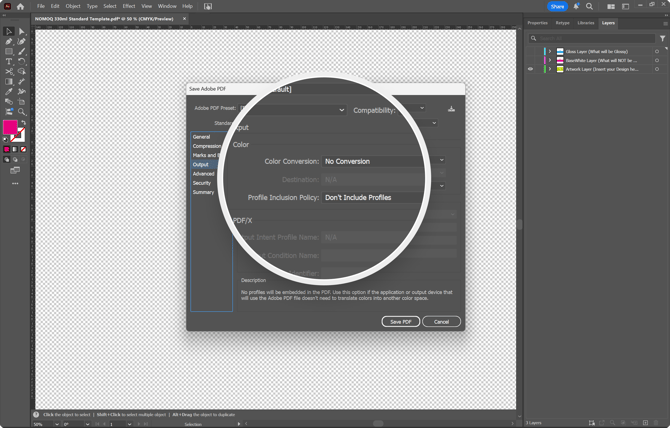Viewport: 670px width, 428px height.
Task: Choose the Direct Selection tool
Action: (22, 31)
